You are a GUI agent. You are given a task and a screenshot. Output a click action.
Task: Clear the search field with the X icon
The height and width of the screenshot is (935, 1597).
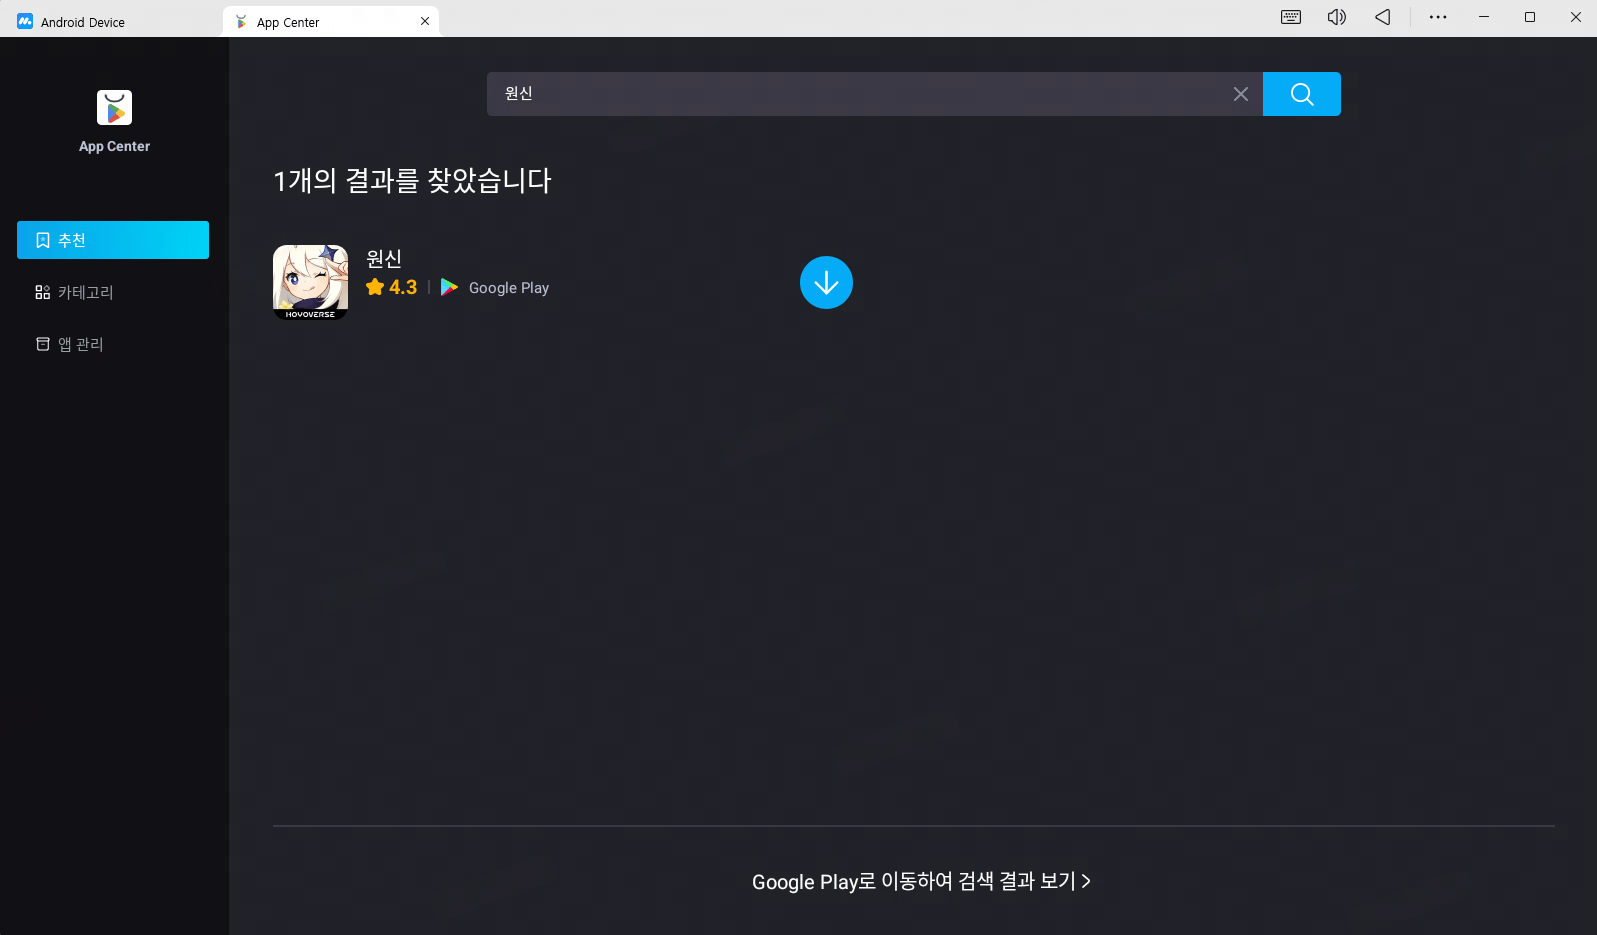(x=1240, y=94)
